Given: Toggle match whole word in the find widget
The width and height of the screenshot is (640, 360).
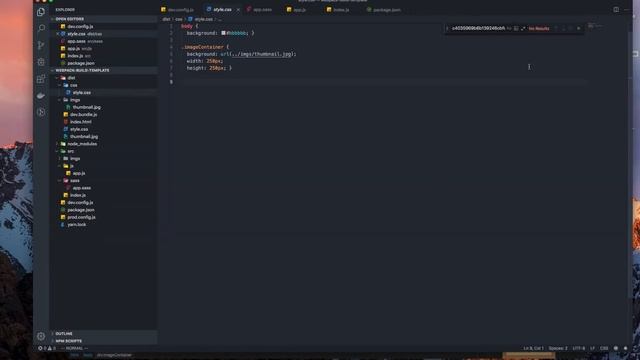Looking at the screenshot, I should click(516, 29).
